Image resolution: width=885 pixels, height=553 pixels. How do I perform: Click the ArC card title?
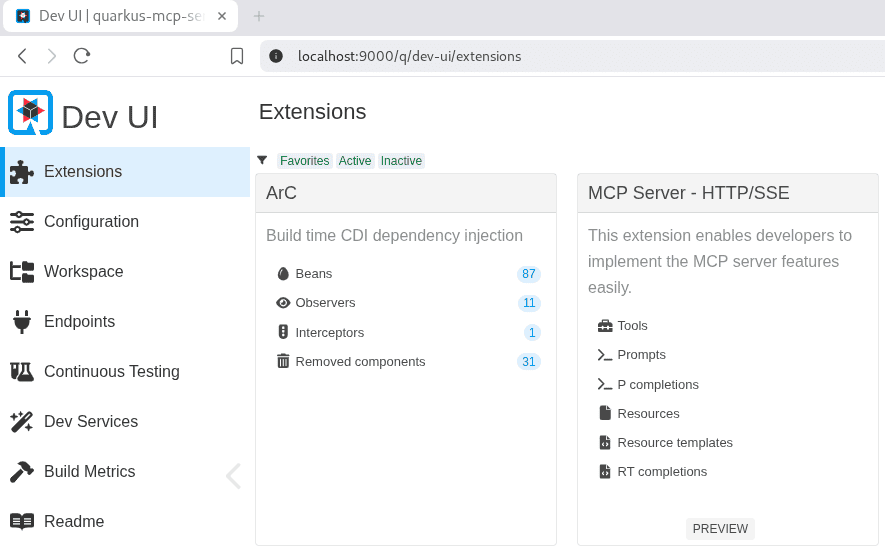click(x=281, y=193)
